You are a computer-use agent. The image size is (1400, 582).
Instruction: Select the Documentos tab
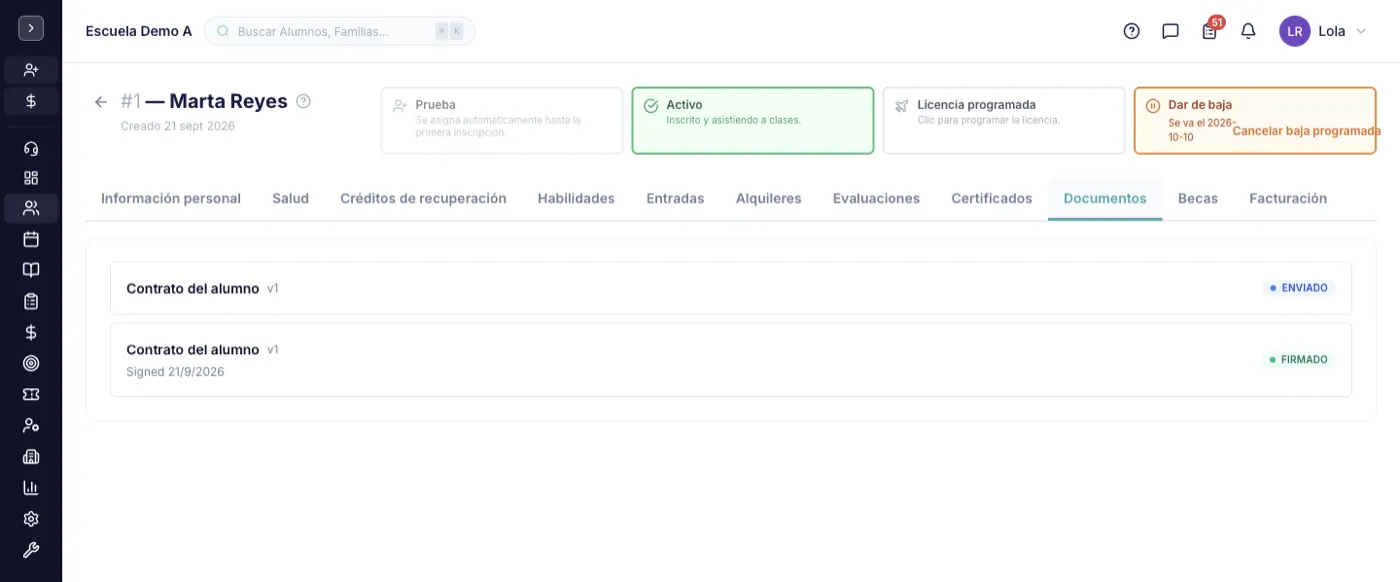(x=1105, y=198)
